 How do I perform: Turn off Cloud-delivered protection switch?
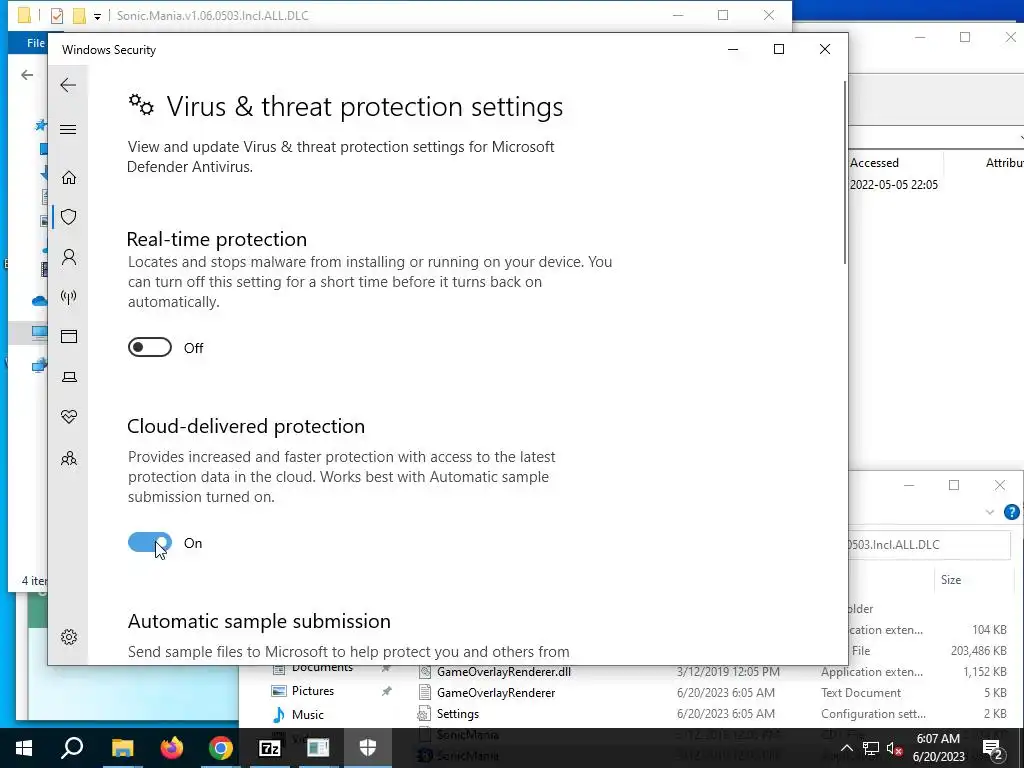click(x=150, y=542)
